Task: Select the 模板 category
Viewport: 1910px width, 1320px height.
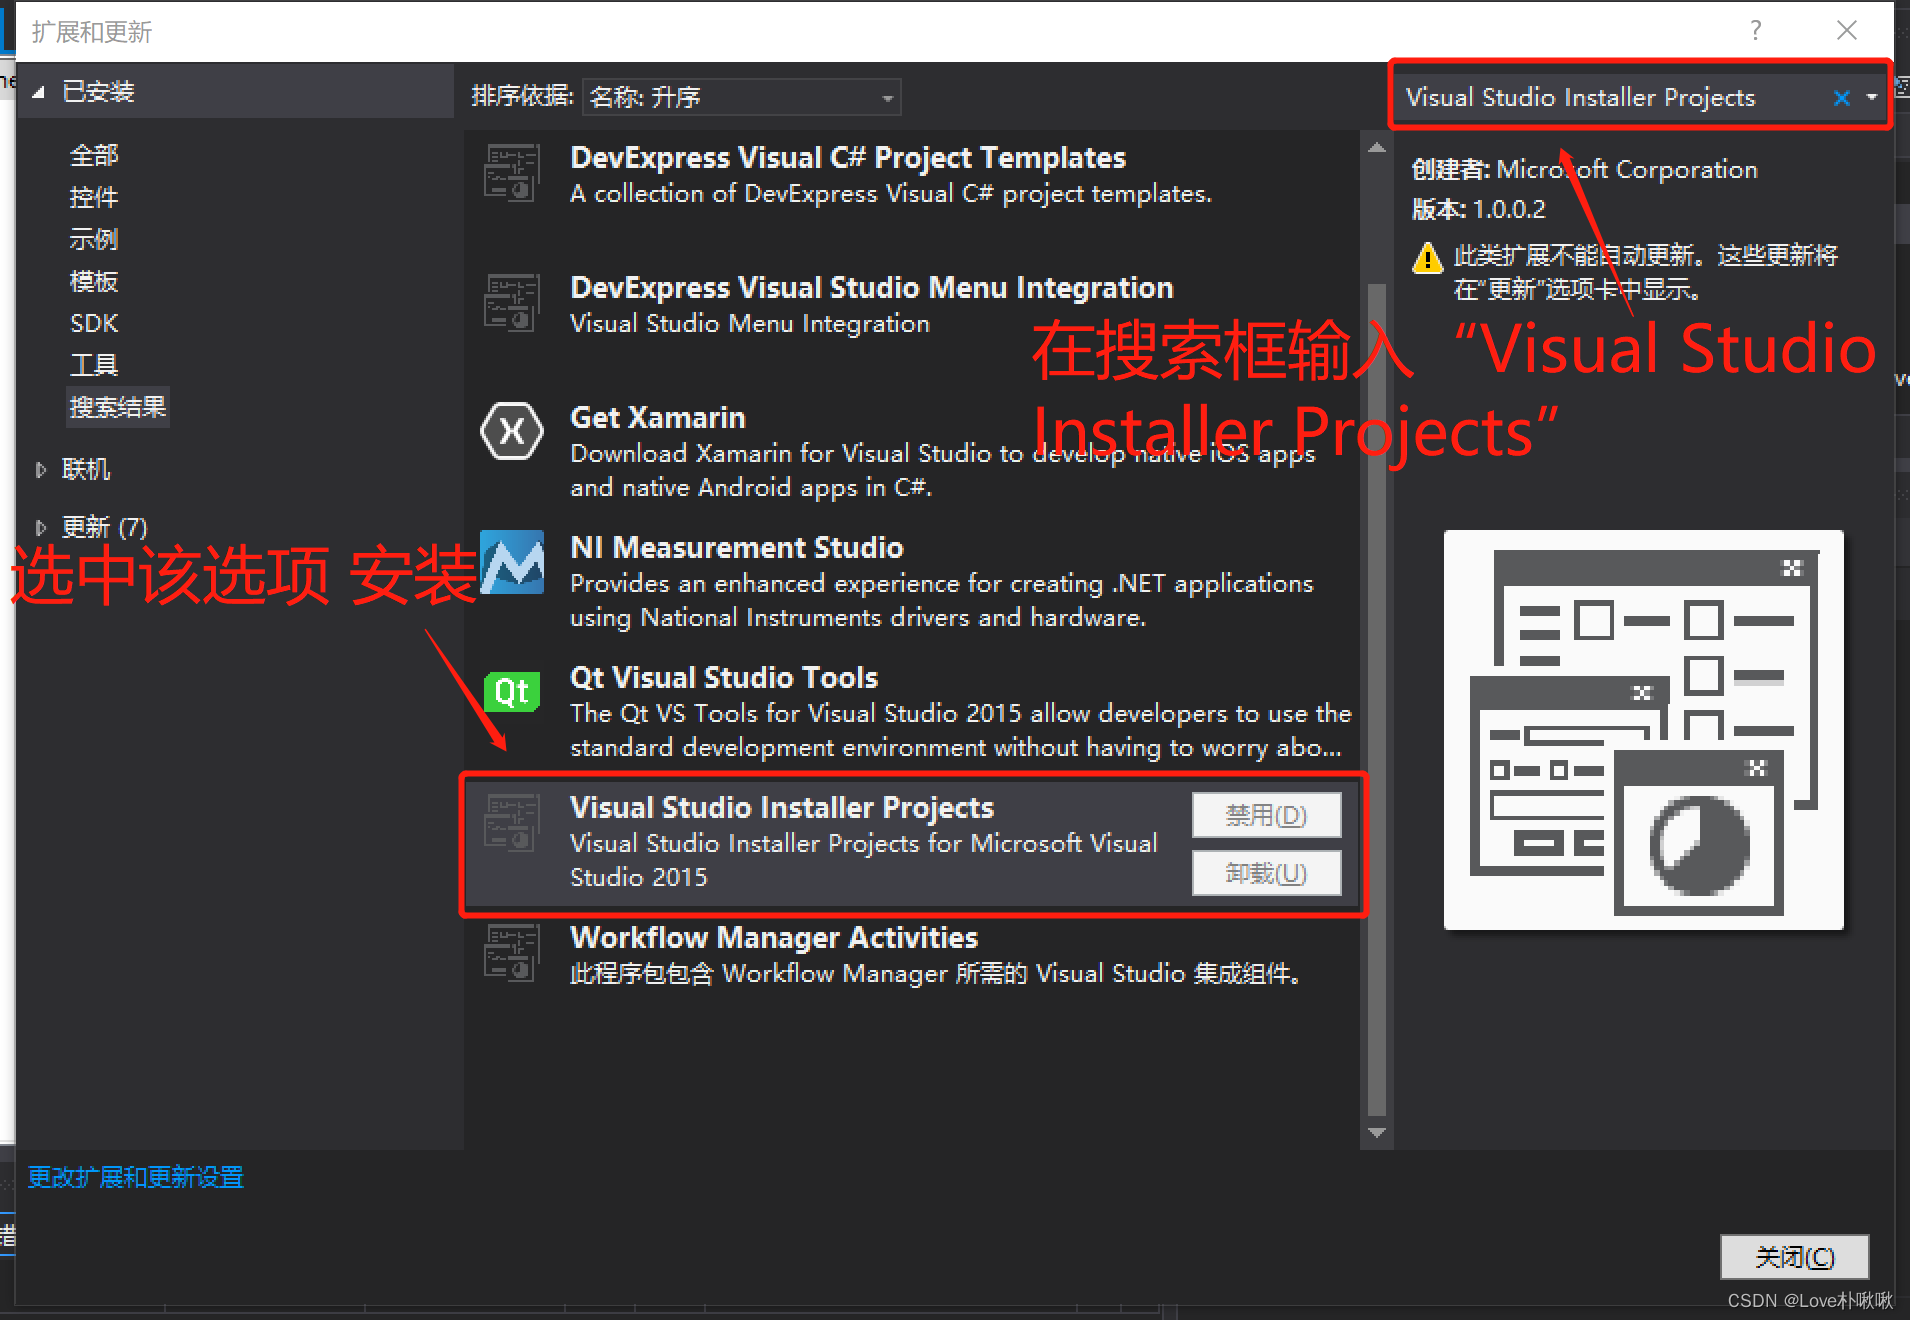Action: pyautogui.click(x=94, y=281)
